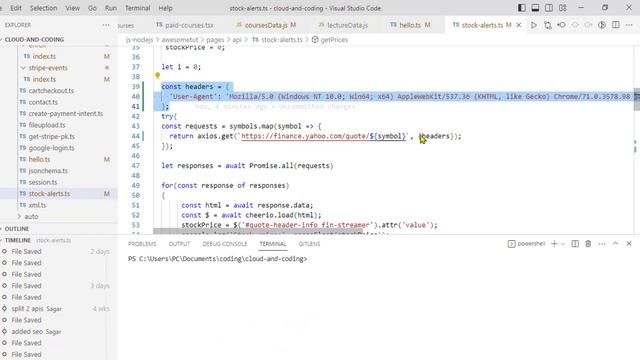
Task: Maximize the panel with the up chevron
Action: (616, 244)
